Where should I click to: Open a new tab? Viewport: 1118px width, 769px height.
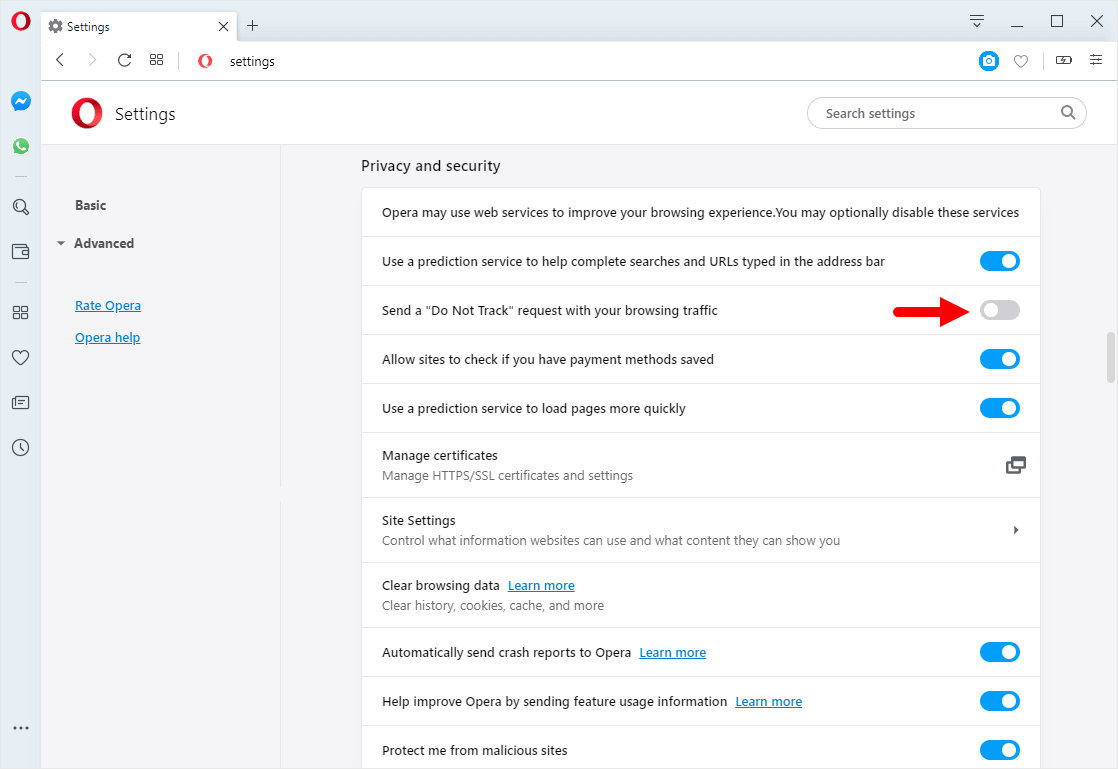click(252, 26)
